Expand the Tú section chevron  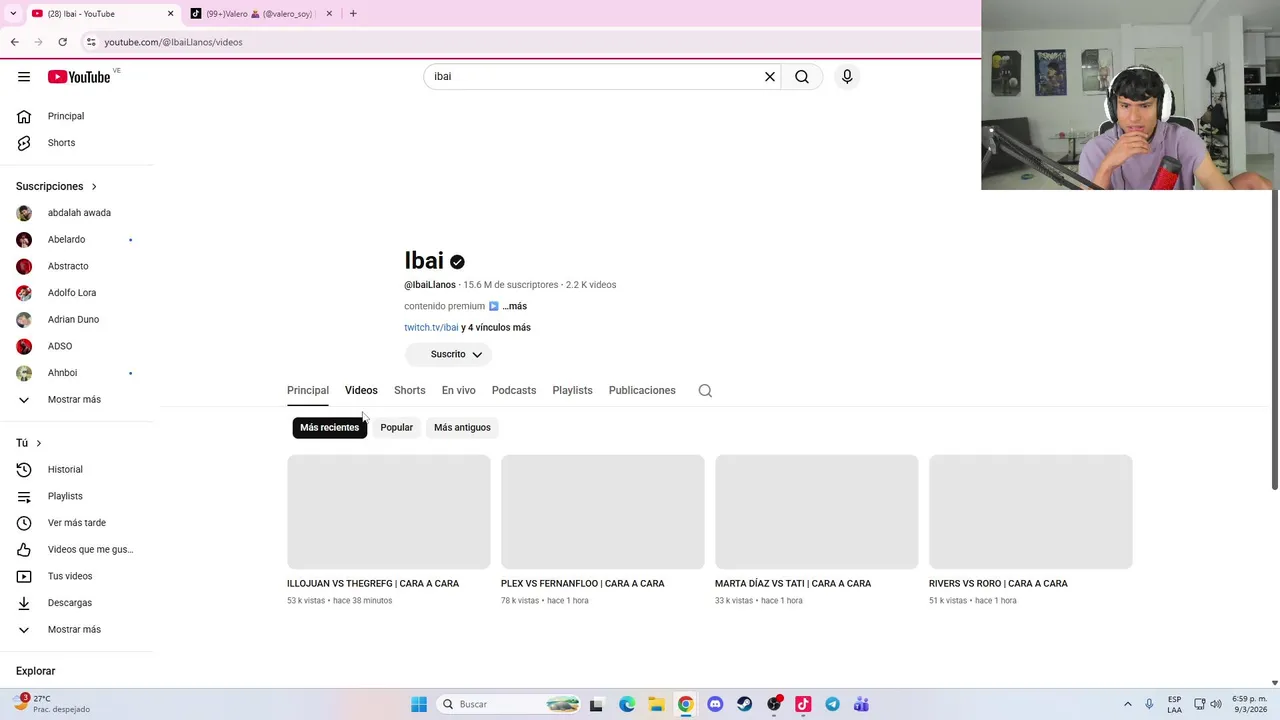(39, 443)
